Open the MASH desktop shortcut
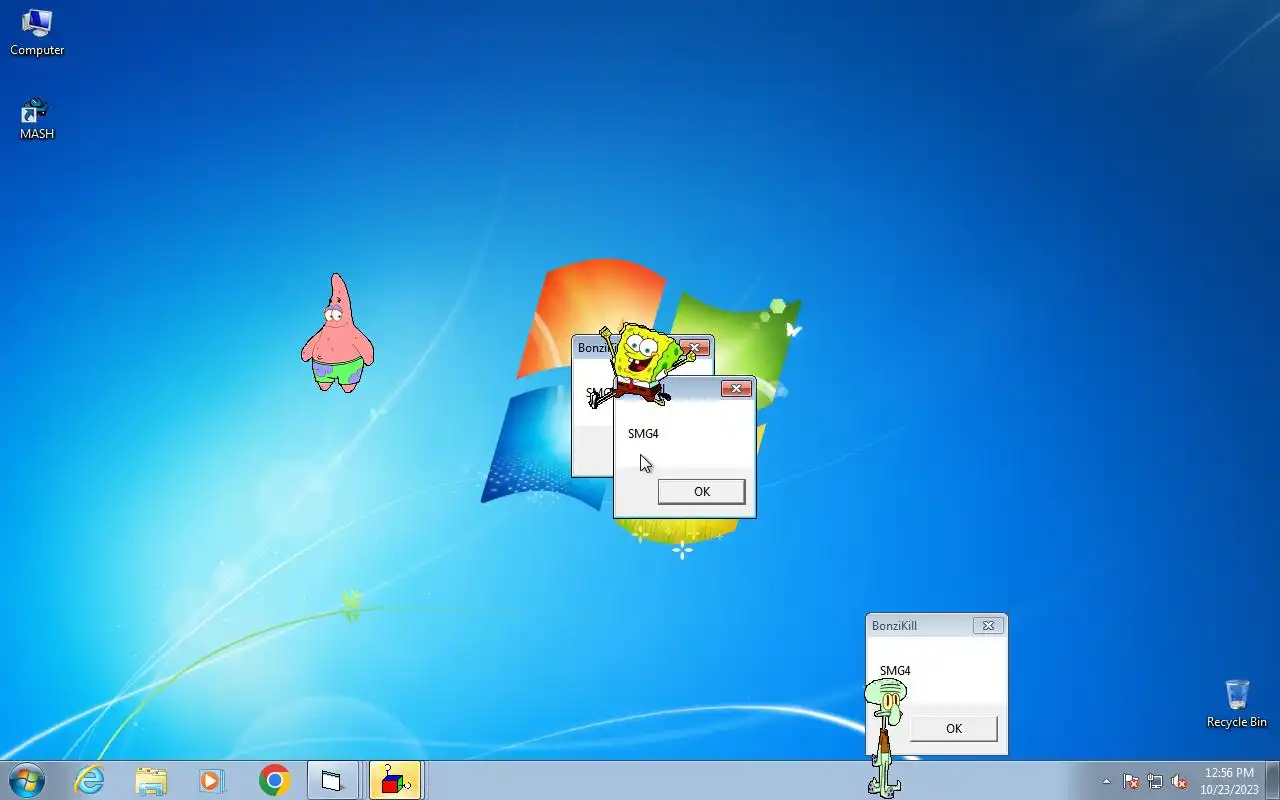 (37, 119)
